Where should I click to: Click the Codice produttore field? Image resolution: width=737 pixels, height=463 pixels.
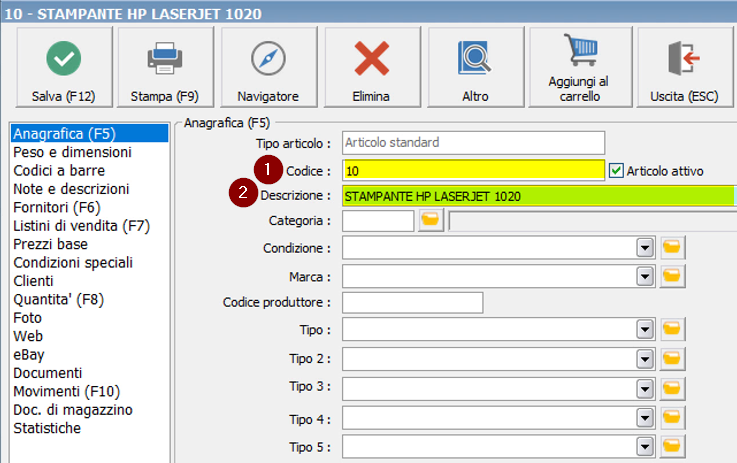click(x=413, y=302)
